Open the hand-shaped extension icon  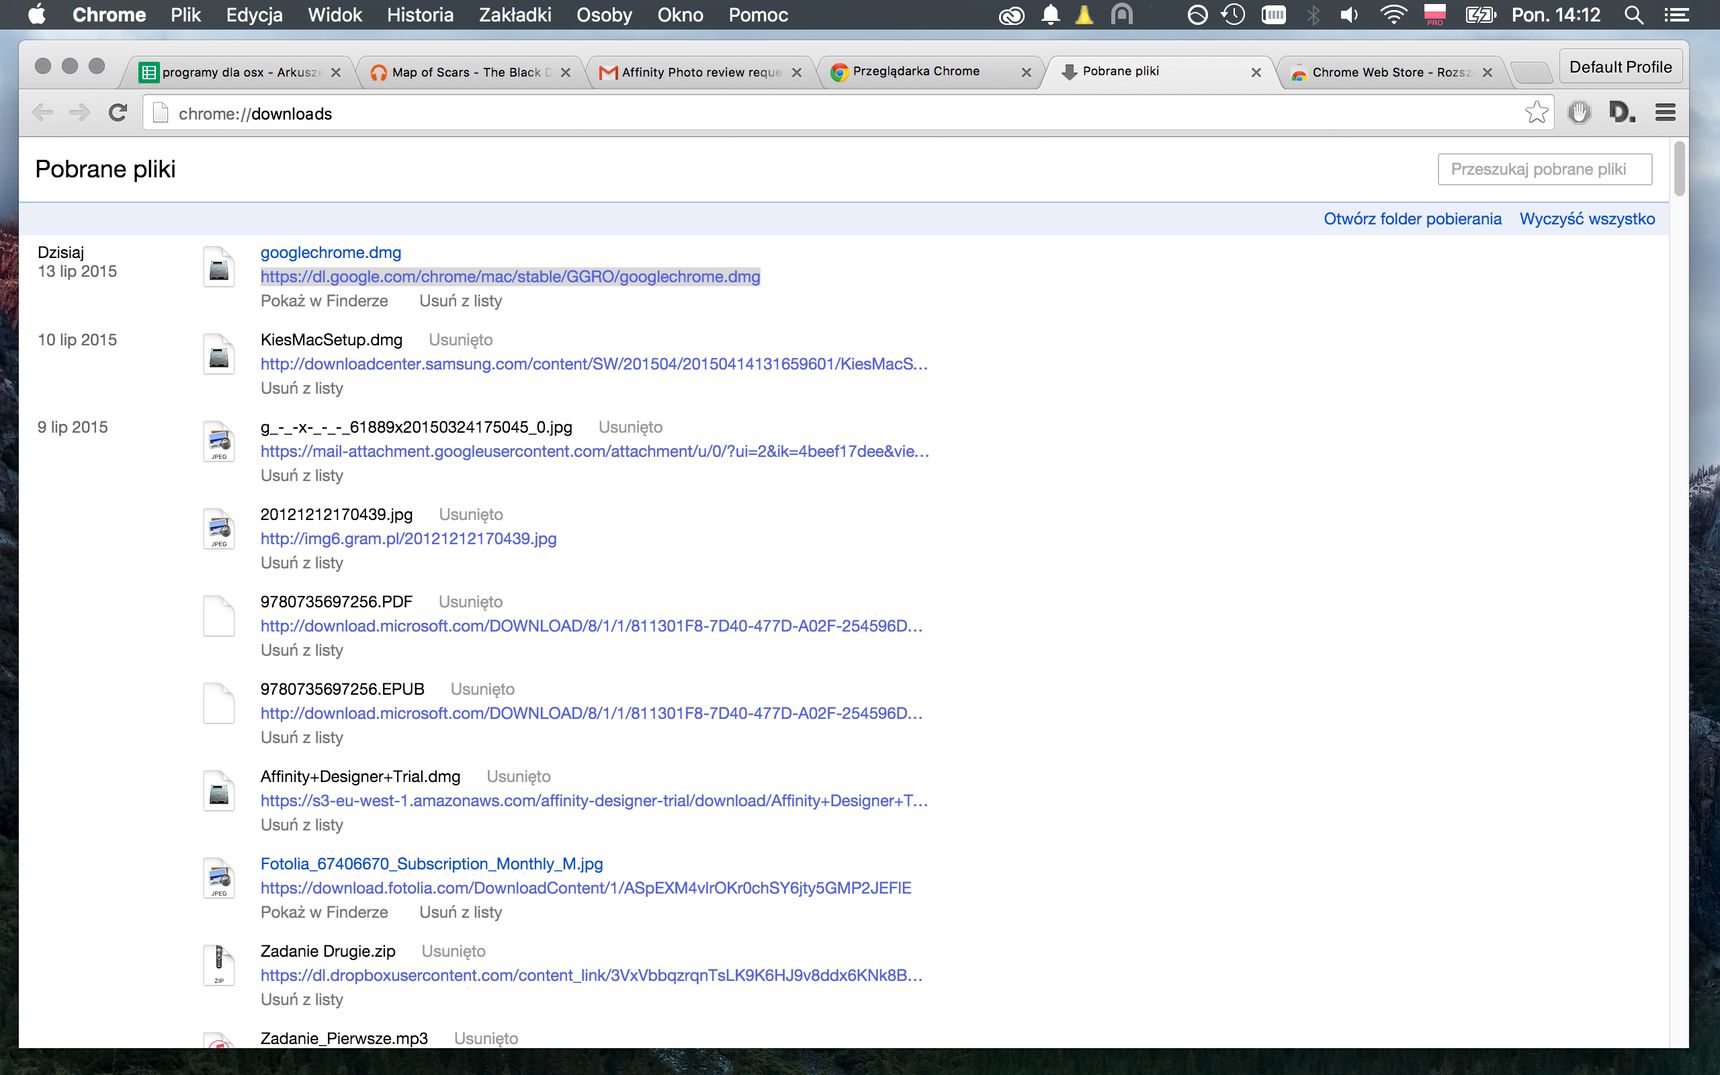click(1579, 113)
